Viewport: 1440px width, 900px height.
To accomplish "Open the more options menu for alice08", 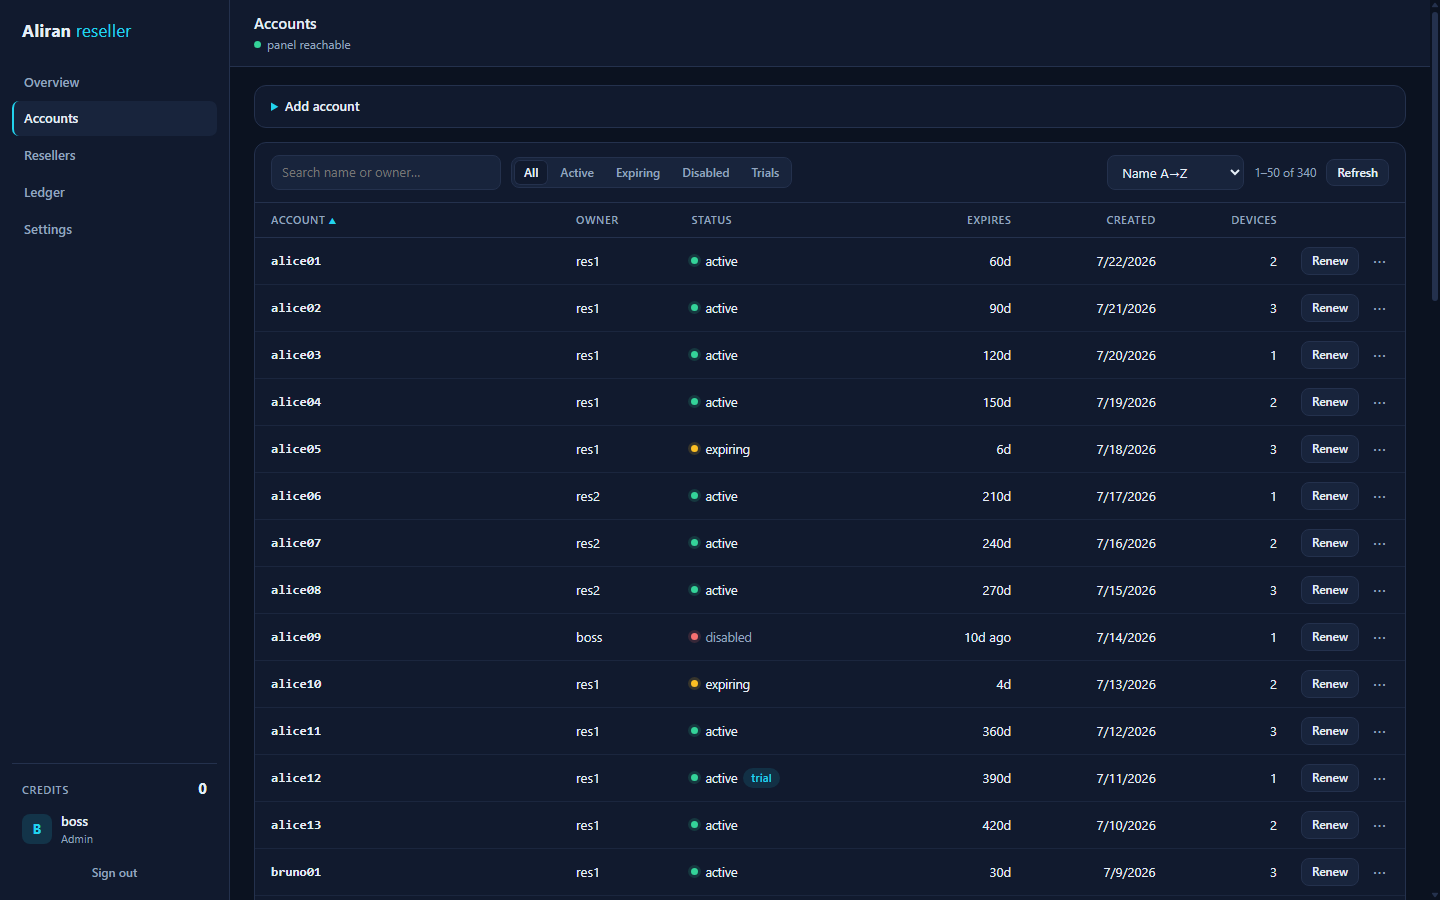I will pyautogui.click(x=1380, y=590).
